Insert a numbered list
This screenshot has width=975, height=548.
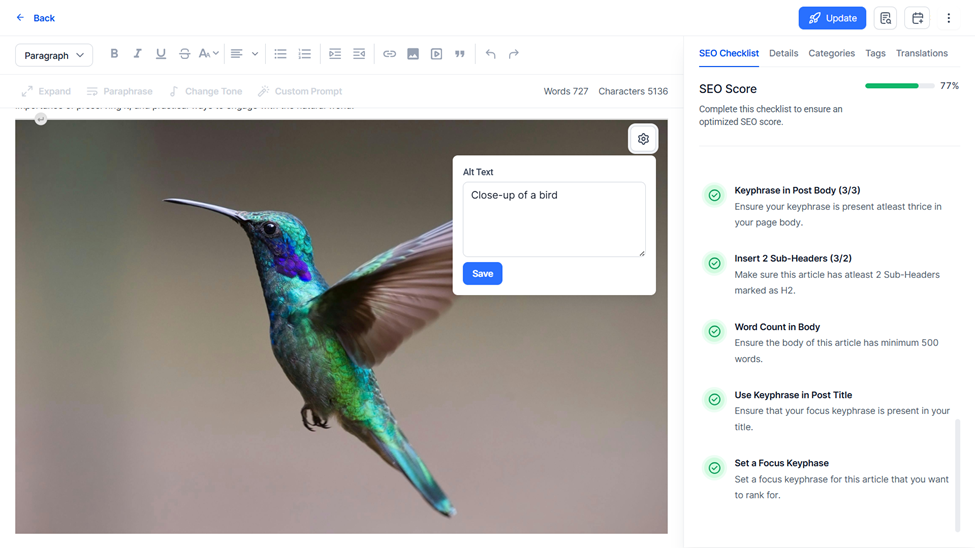pyautogui.click(x=305, y=53)
